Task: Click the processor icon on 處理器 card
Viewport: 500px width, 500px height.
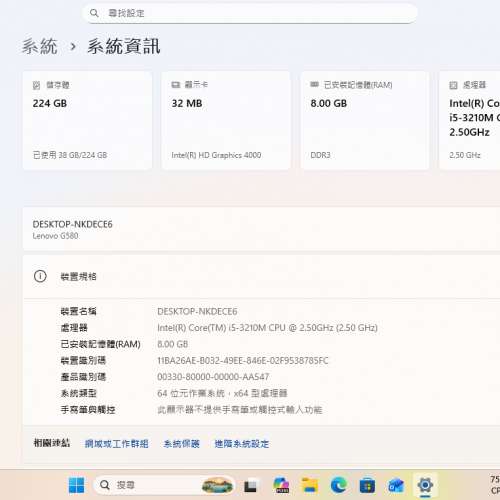Action: click(x=453, y=85)
